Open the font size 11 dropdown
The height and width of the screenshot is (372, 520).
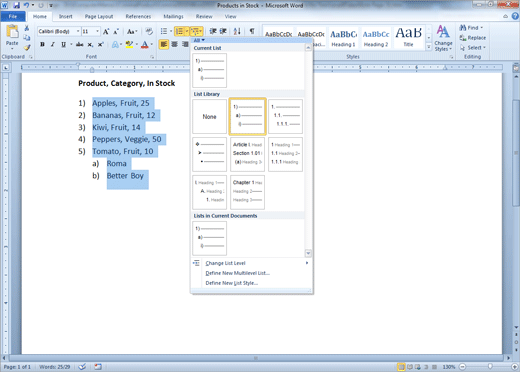97,31
